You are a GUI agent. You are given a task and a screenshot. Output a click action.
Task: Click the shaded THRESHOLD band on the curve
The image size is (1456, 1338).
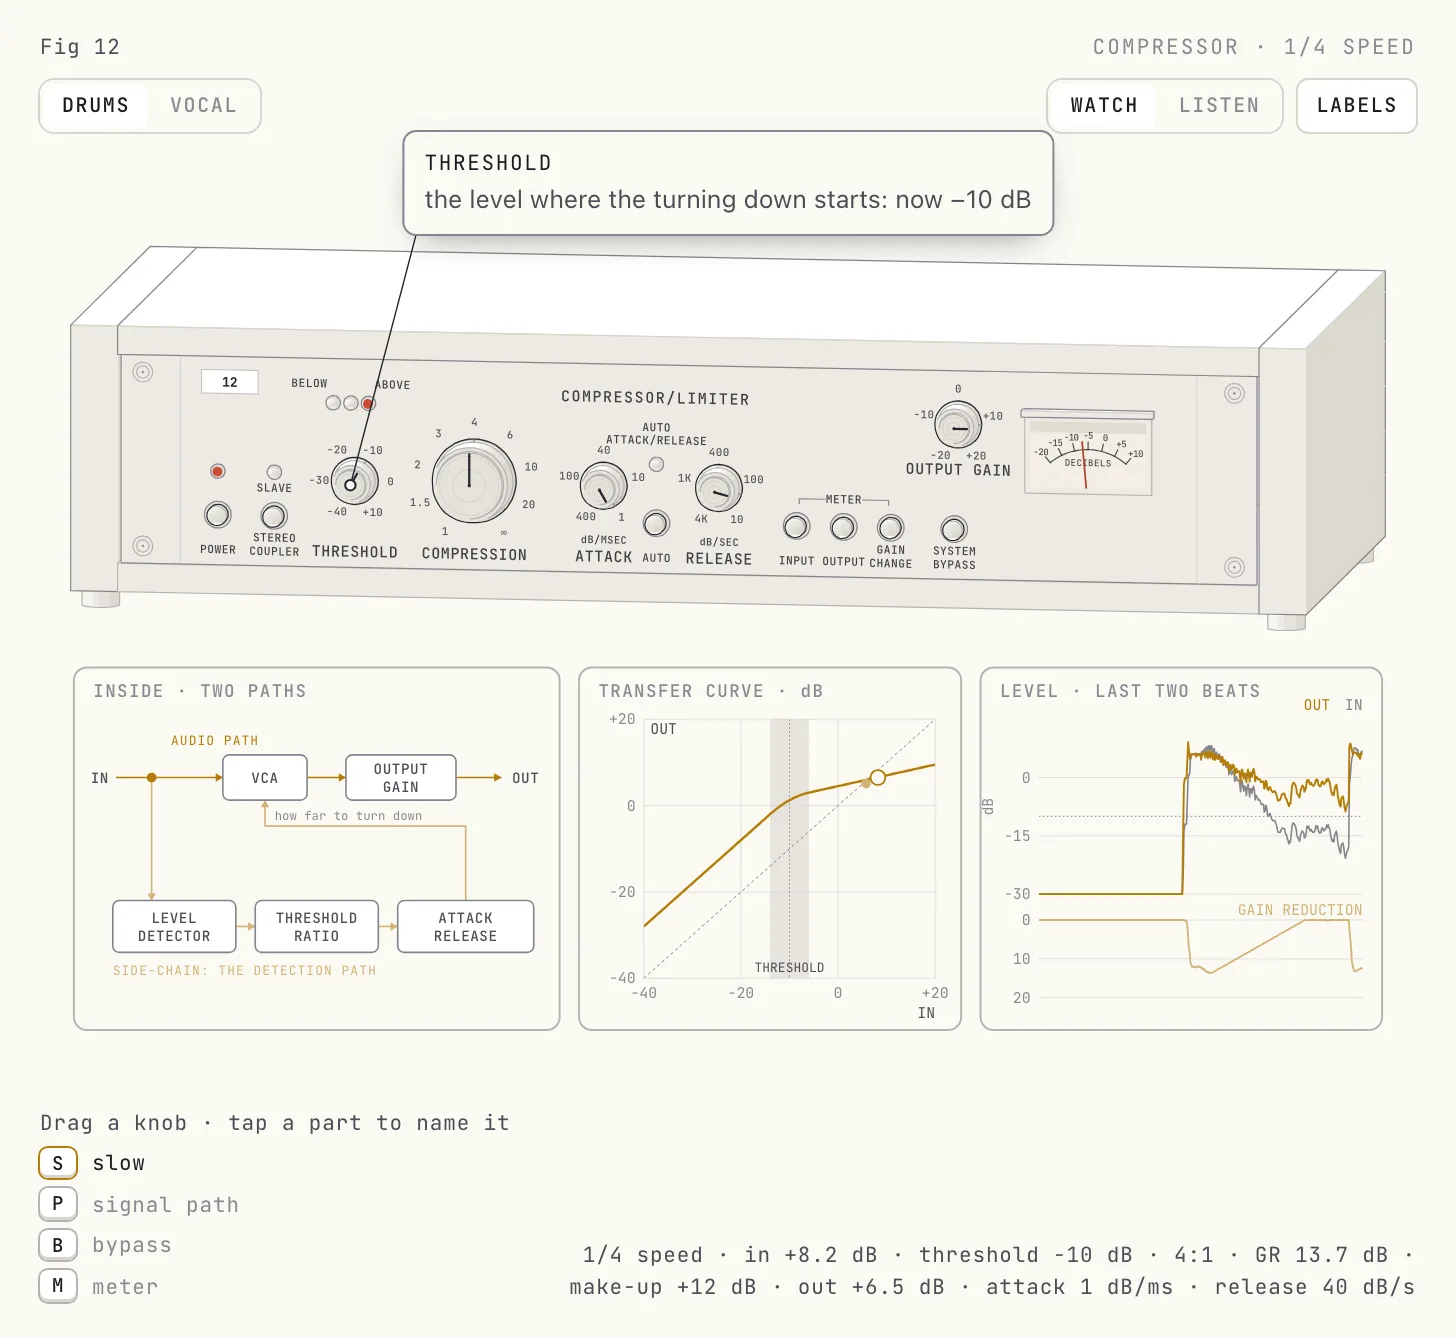(x=789, y=848)
